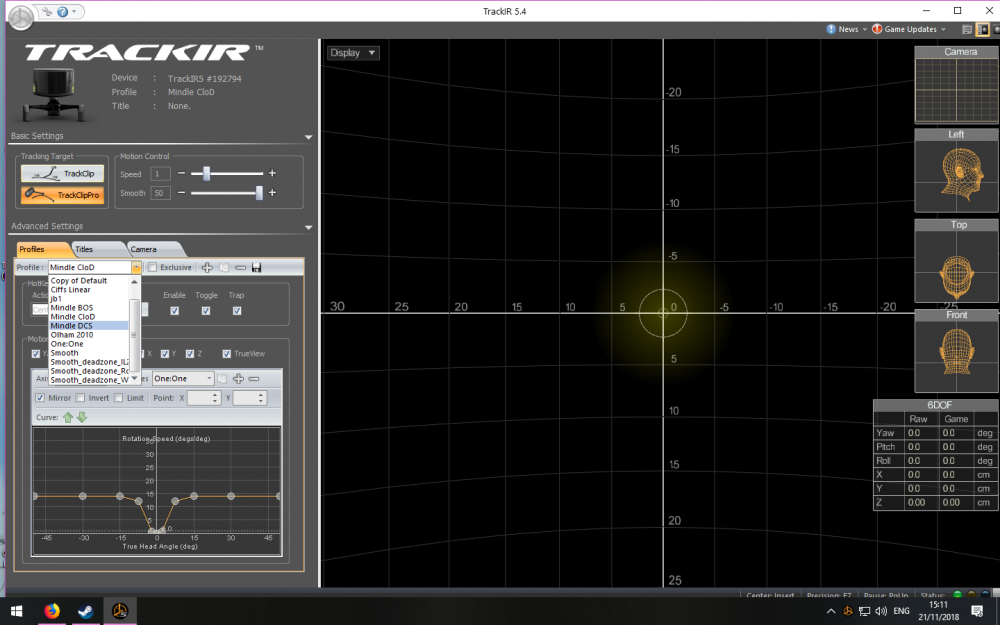
Task: Decrease Smooth with the minus icon
Action: (181, 193)
